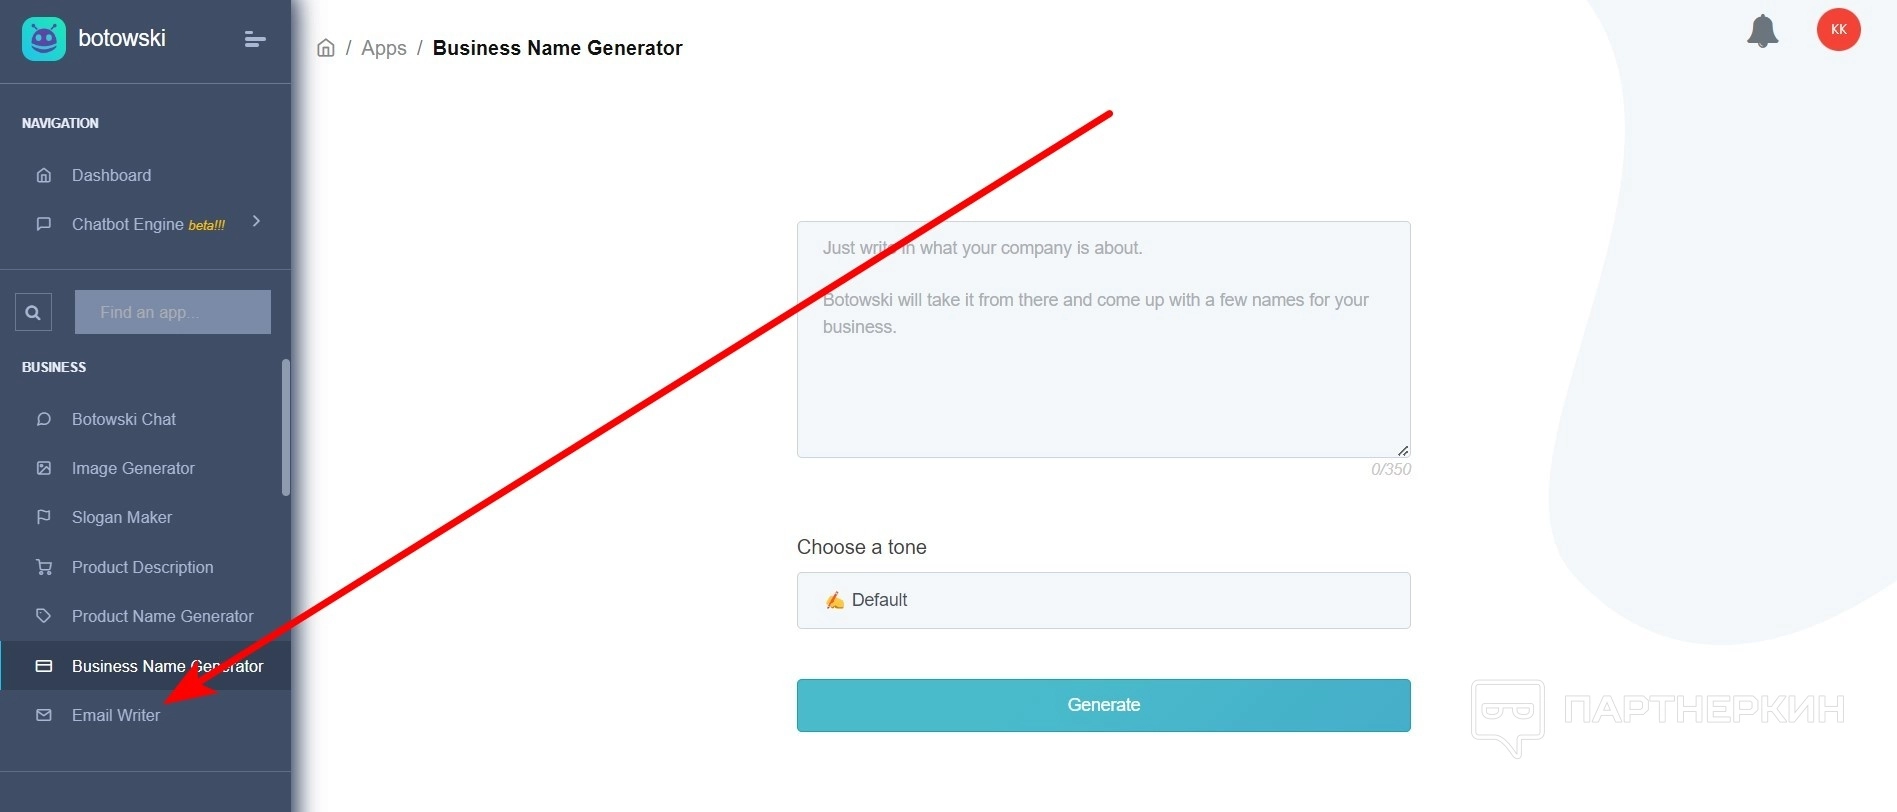Collapse sidebar using the hamburger toggle

(x=255, y=39)
